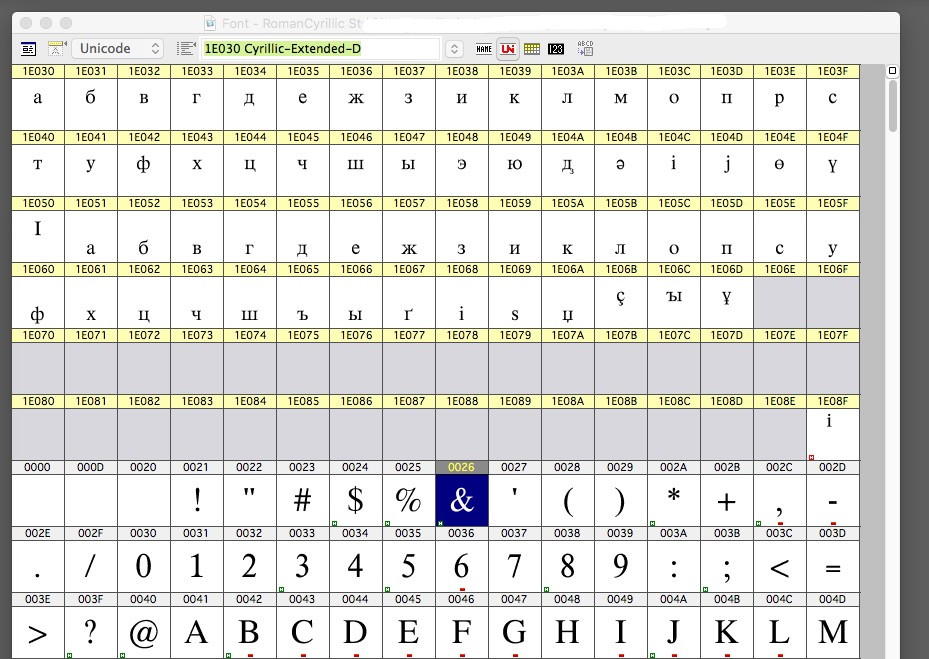Click the 1E030 Cyrillic-Extended-D range field

tap(320, 48)
